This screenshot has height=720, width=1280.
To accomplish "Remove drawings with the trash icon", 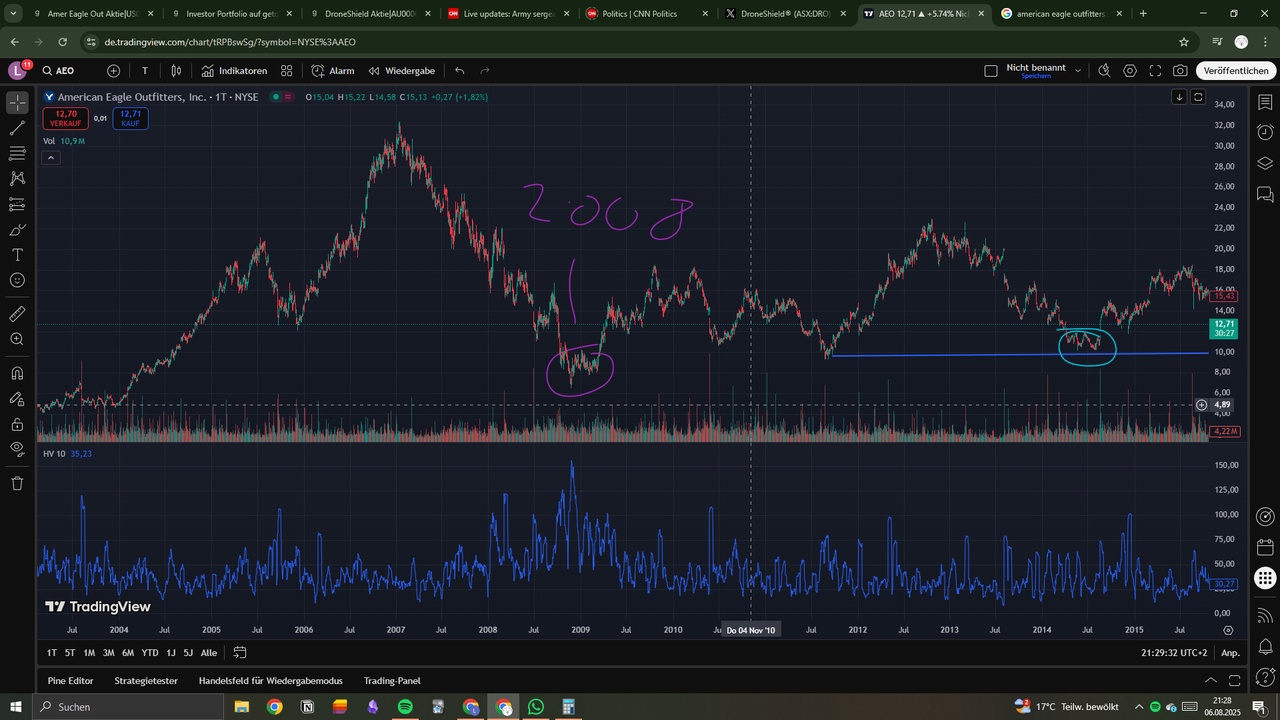I will coord(17,483).
